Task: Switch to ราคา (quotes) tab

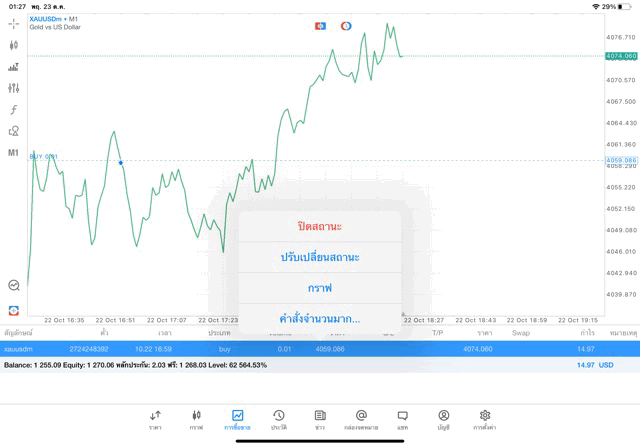Action: [x=156, y=419]
